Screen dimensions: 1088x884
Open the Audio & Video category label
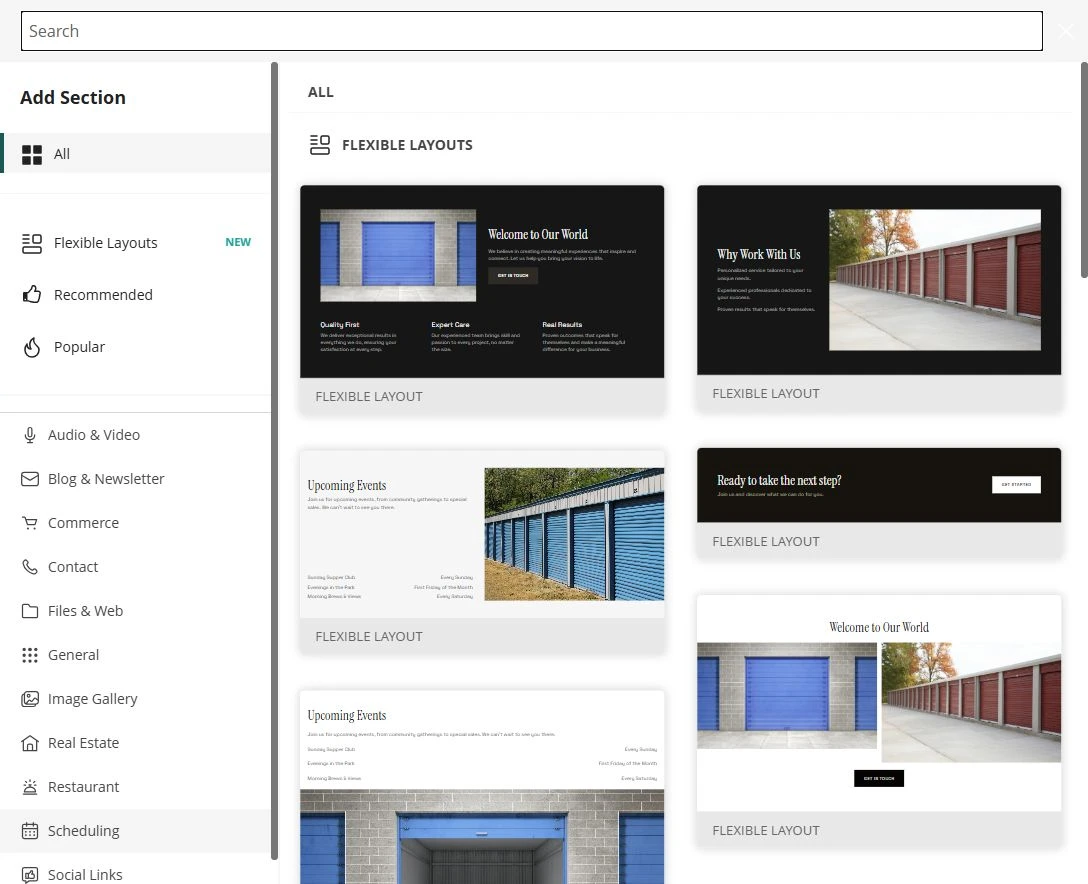94,435
